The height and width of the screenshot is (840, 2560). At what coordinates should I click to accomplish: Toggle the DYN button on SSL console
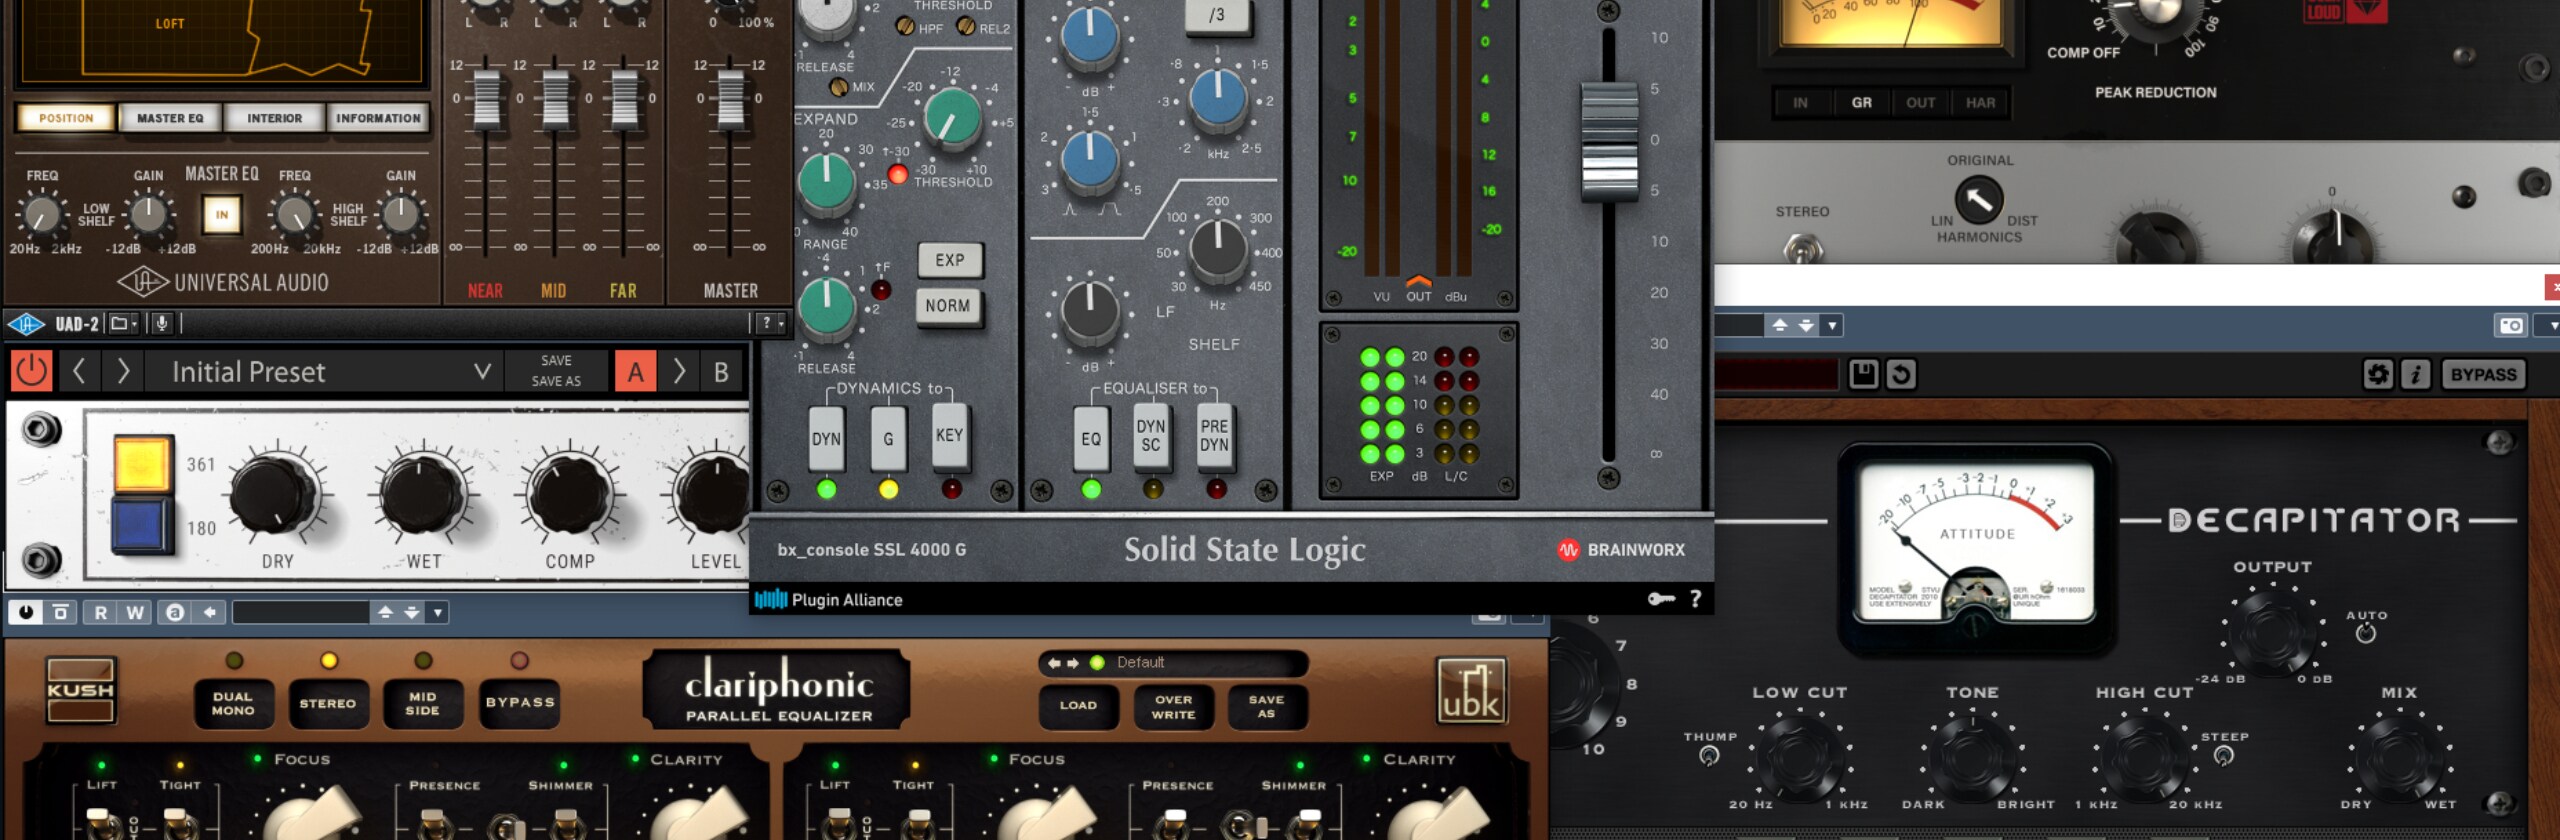(x=826, y=438)
